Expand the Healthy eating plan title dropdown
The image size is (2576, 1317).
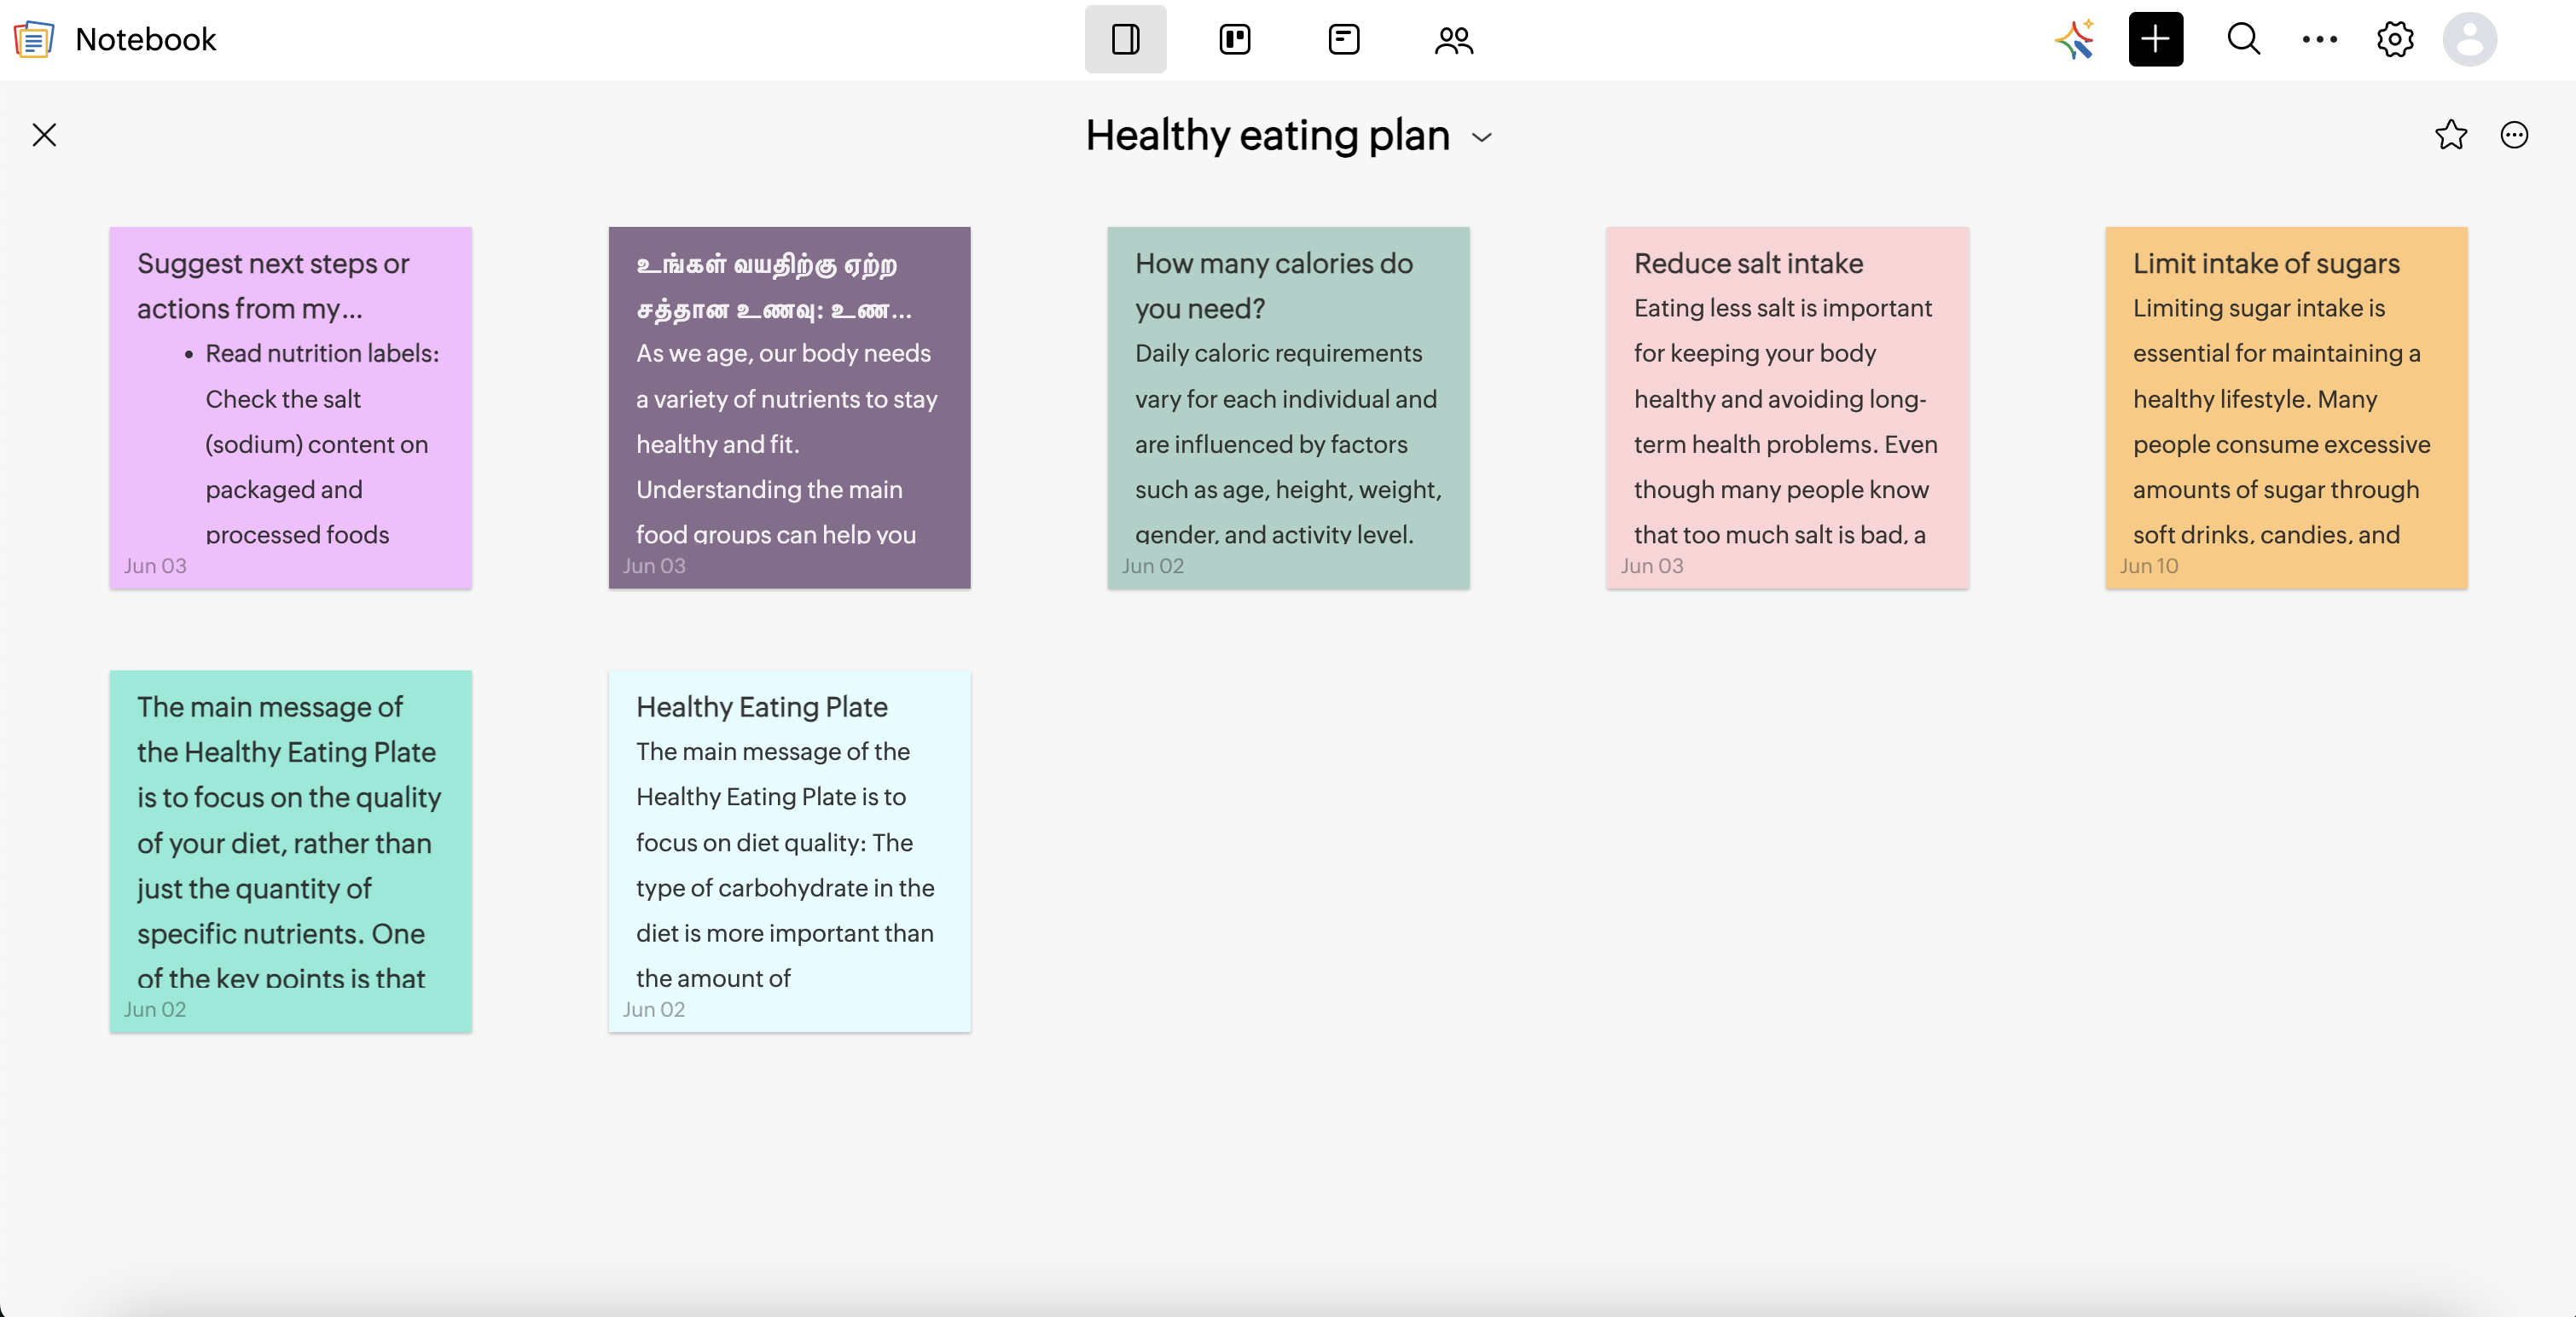tap(1481, 137)
